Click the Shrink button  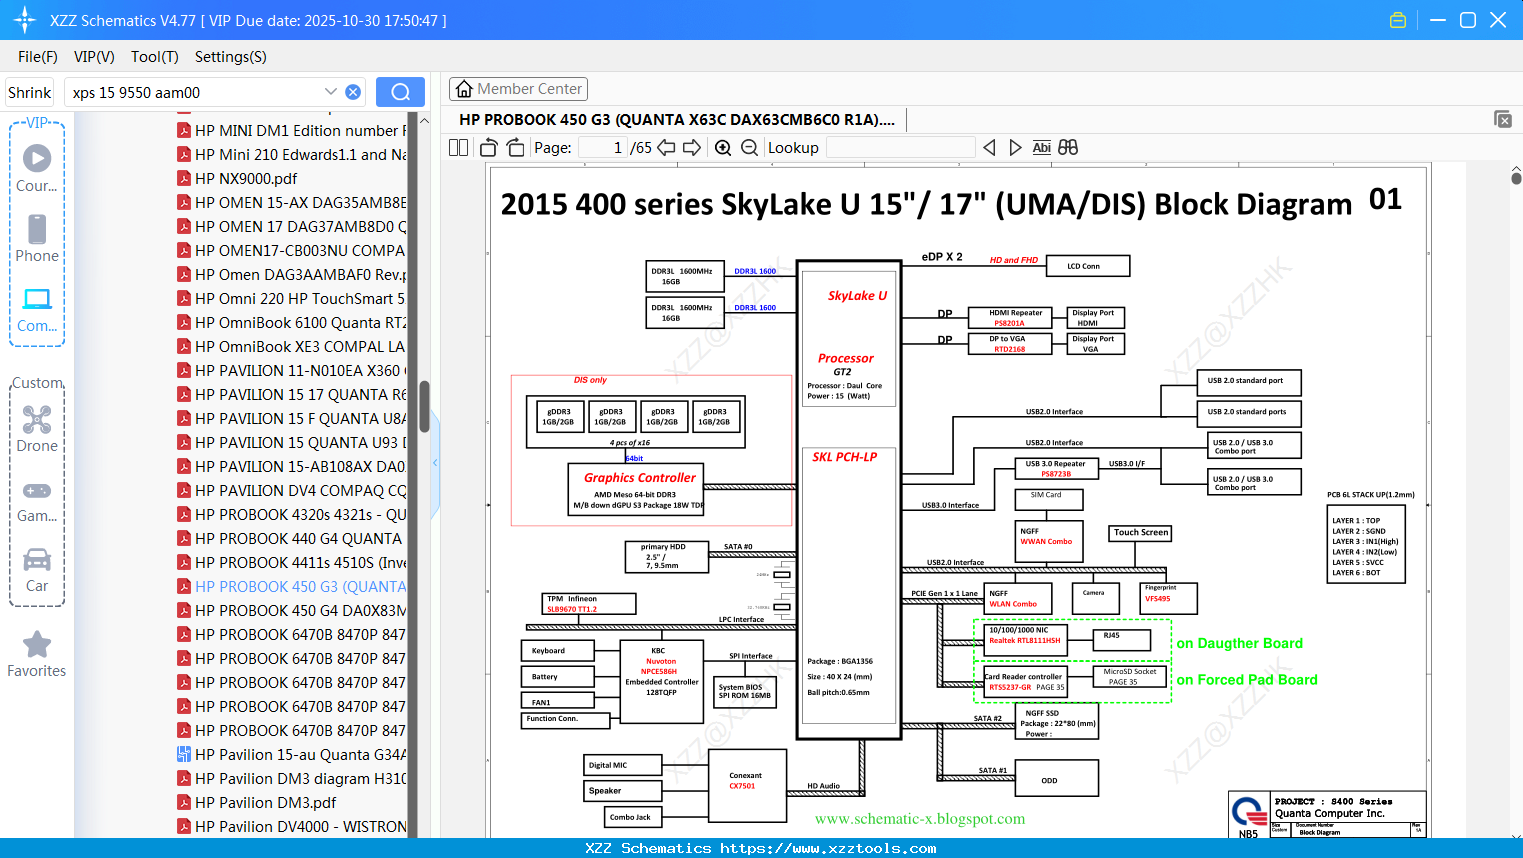click(x=29, y=92)
